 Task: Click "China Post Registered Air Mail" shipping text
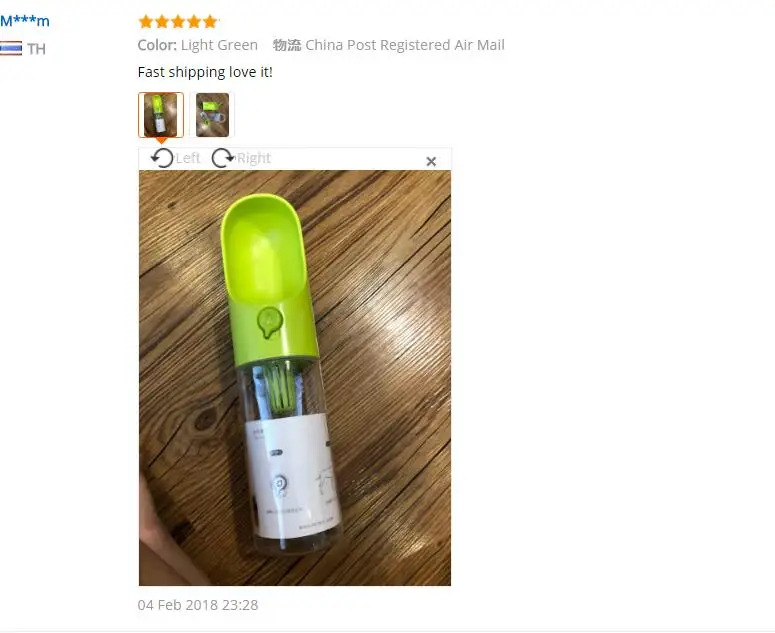(405, 45)
